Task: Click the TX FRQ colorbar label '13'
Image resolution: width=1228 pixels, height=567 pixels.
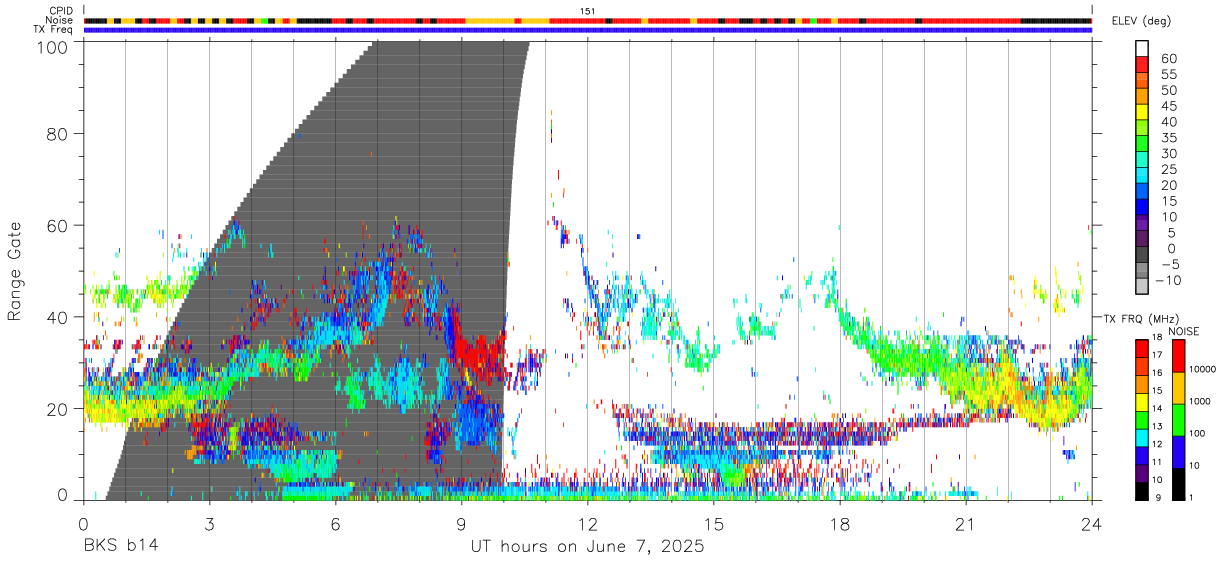Action: (1157, 426)
